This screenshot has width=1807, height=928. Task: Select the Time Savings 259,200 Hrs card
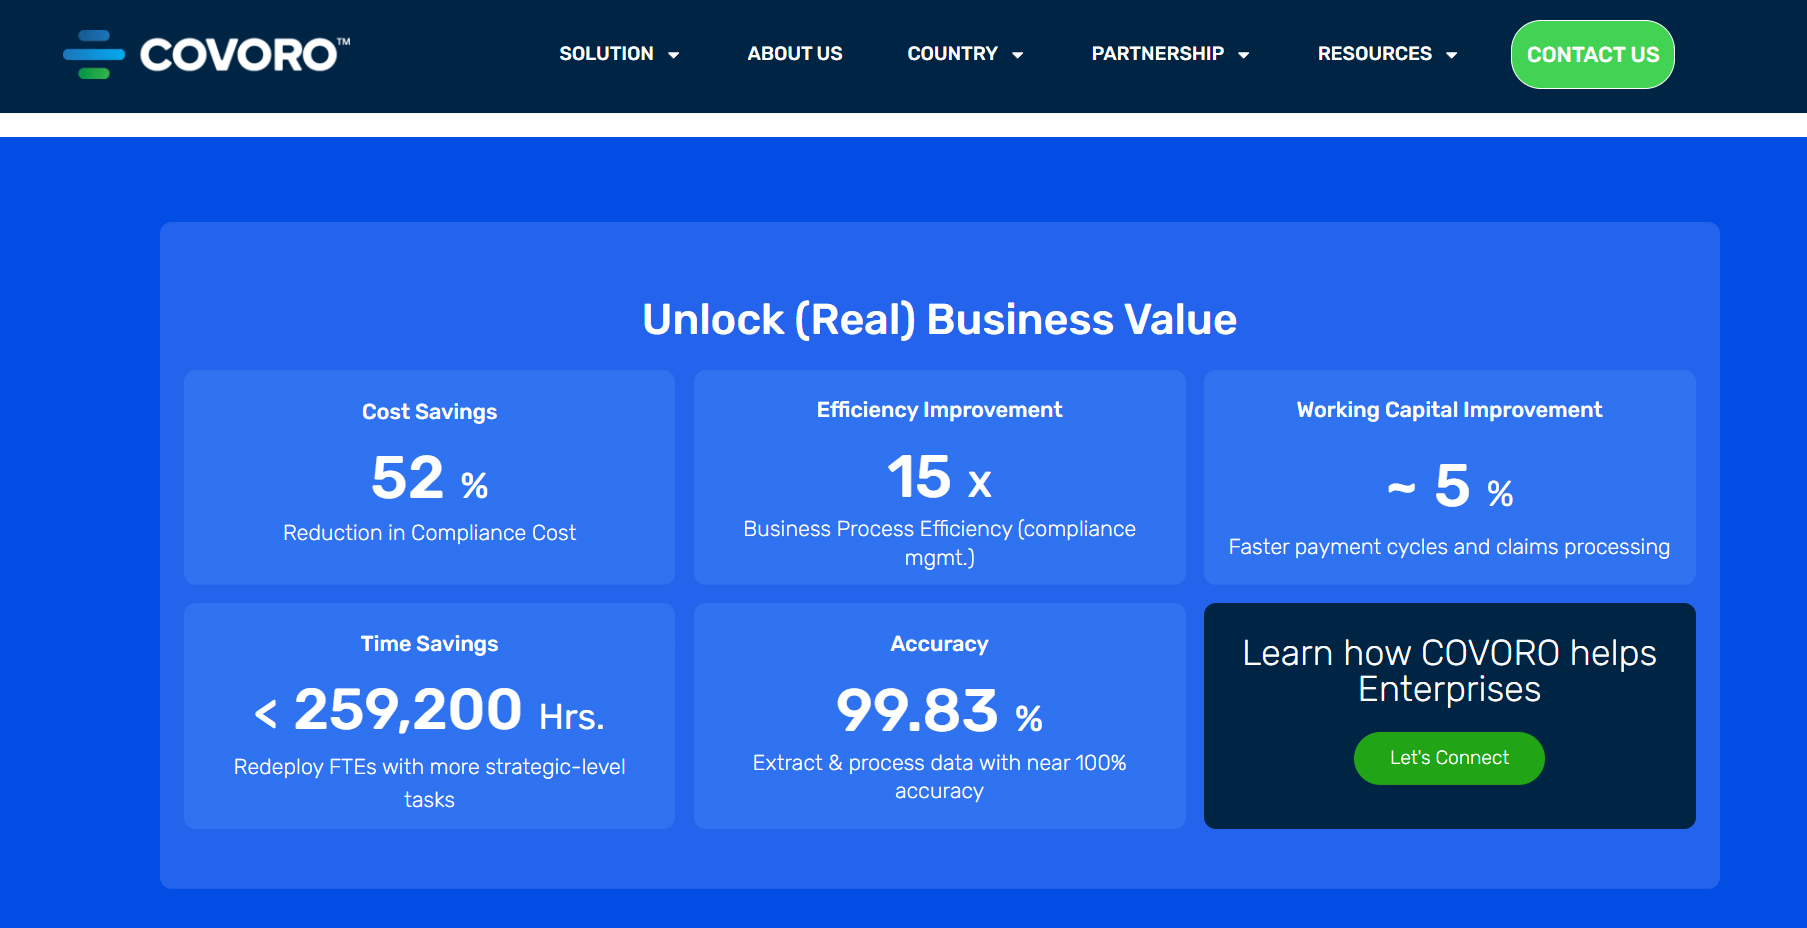pos(430,716)
